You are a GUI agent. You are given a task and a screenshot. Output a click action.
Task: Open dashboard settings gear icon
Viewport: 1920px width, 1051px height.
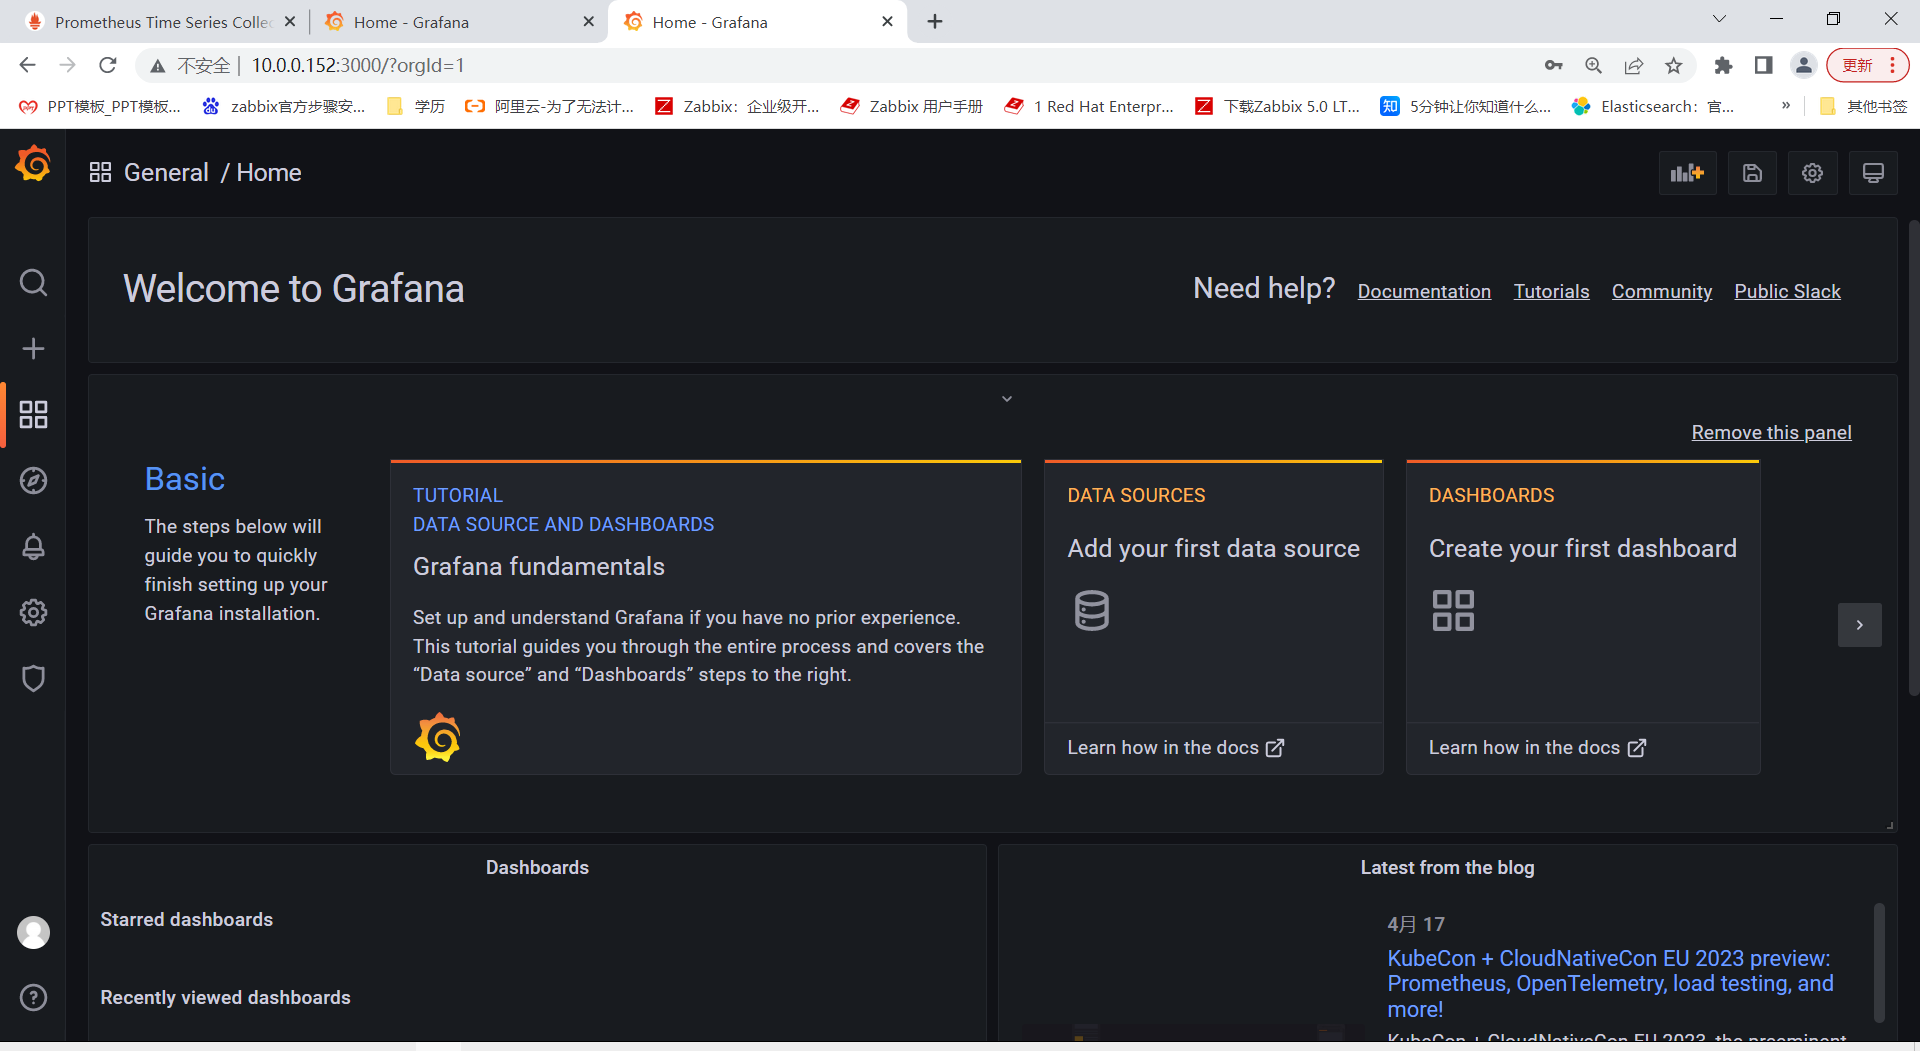(1812, 173)
